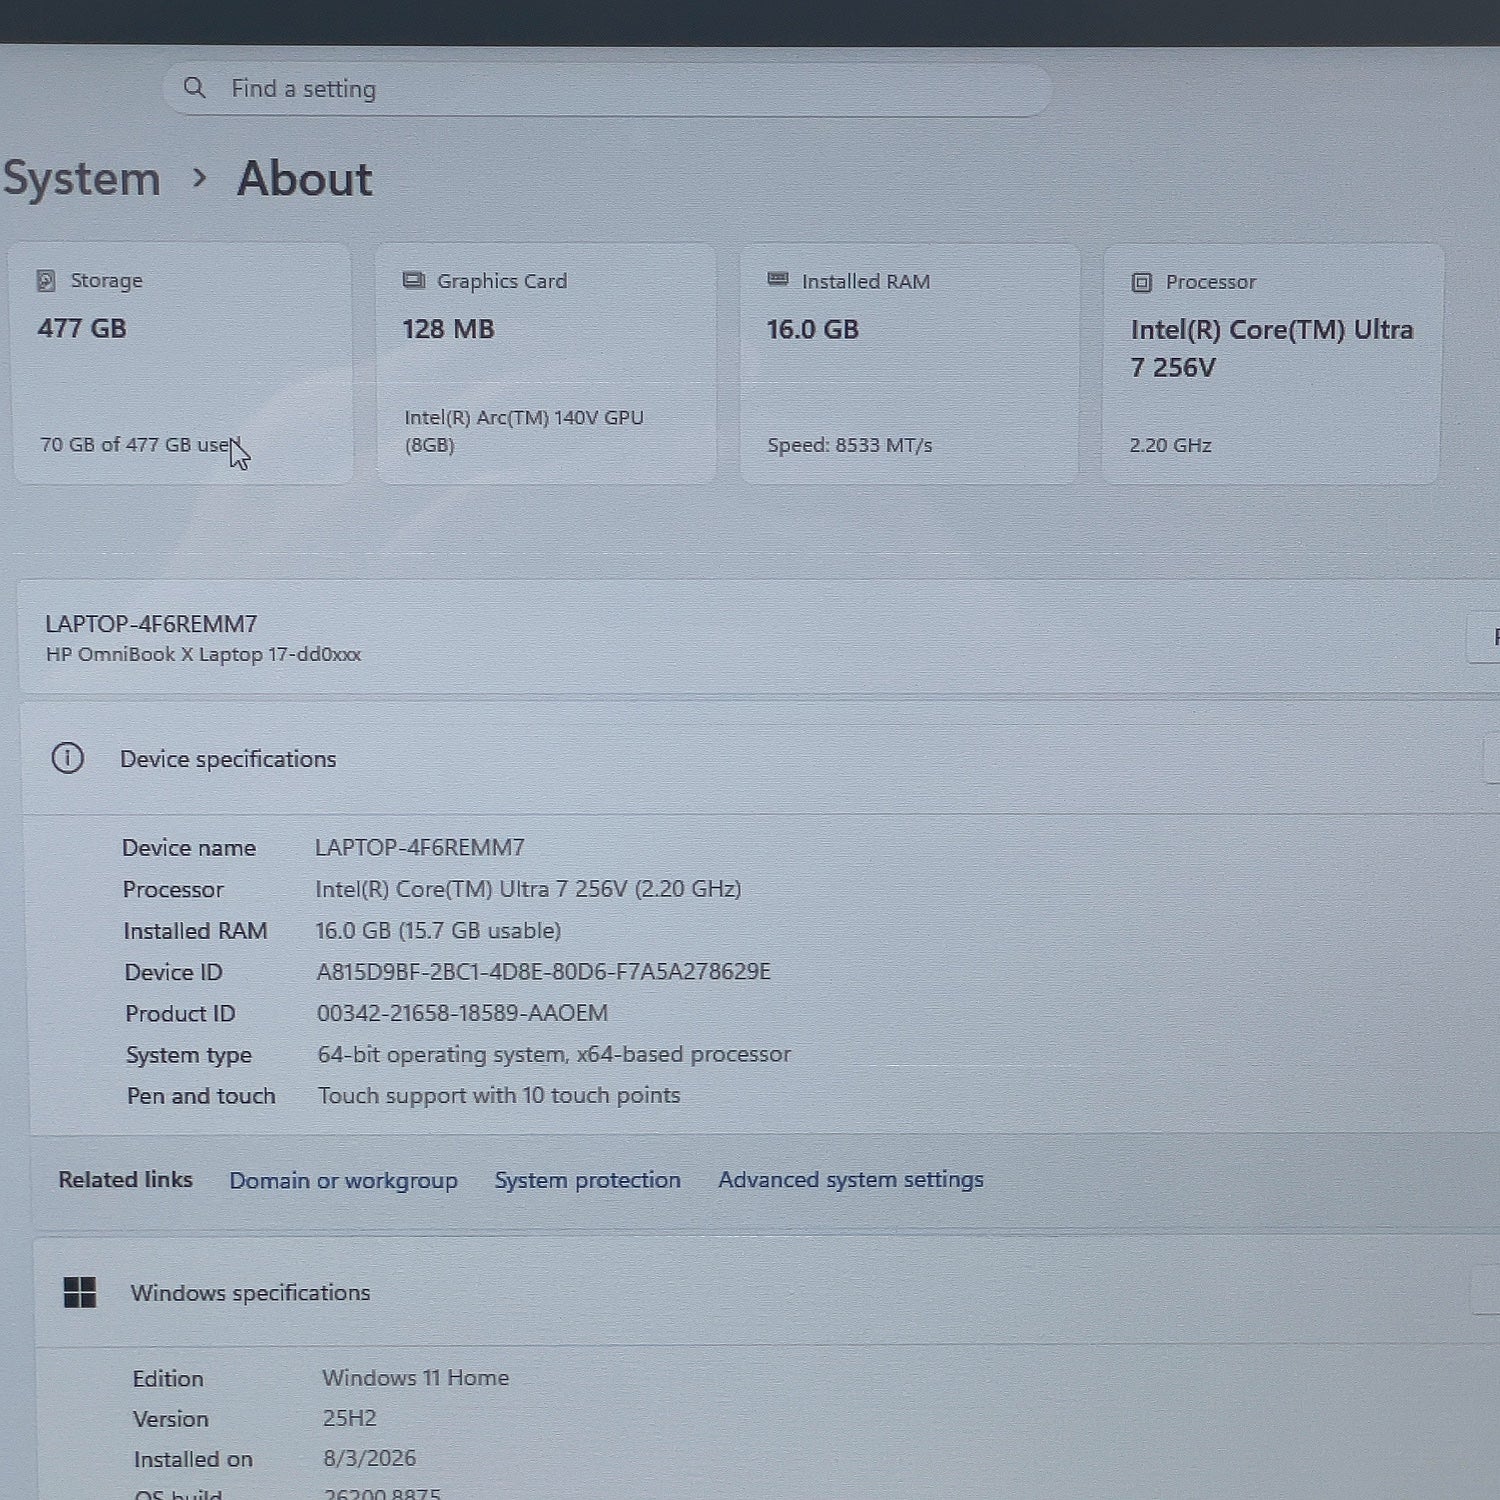Image resolution: width=1500 pixels, height=1500 pixels.
Task: Click 70 GB of 477 GB used text
Action: click(x=140, y=445)
